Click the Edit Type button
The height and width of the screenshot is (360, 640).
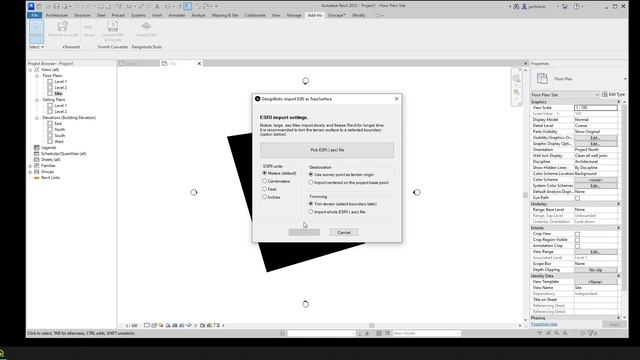613,94
